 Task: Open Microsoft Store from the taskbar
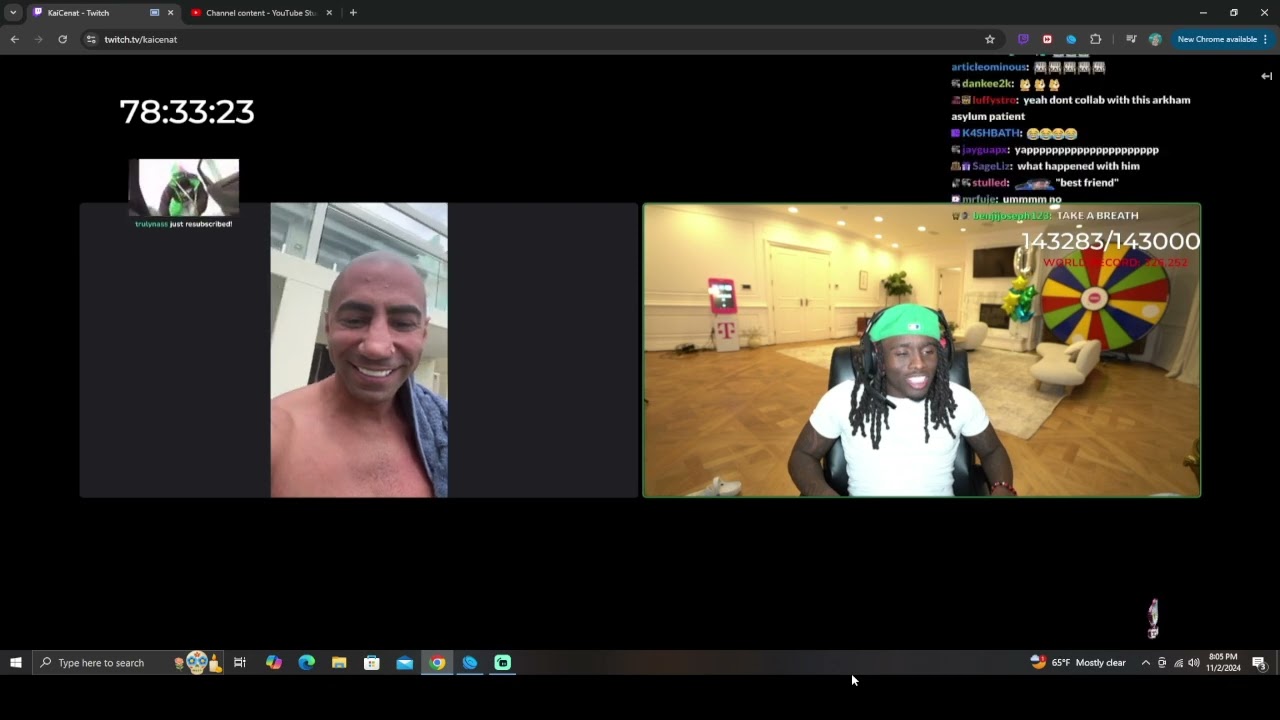(x=372, y=663)
